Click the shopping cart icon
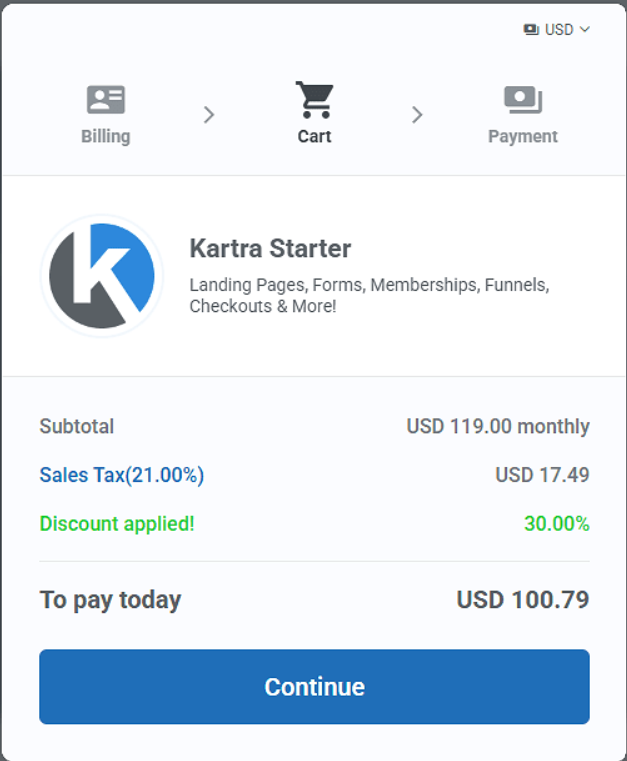 [314, 100]
